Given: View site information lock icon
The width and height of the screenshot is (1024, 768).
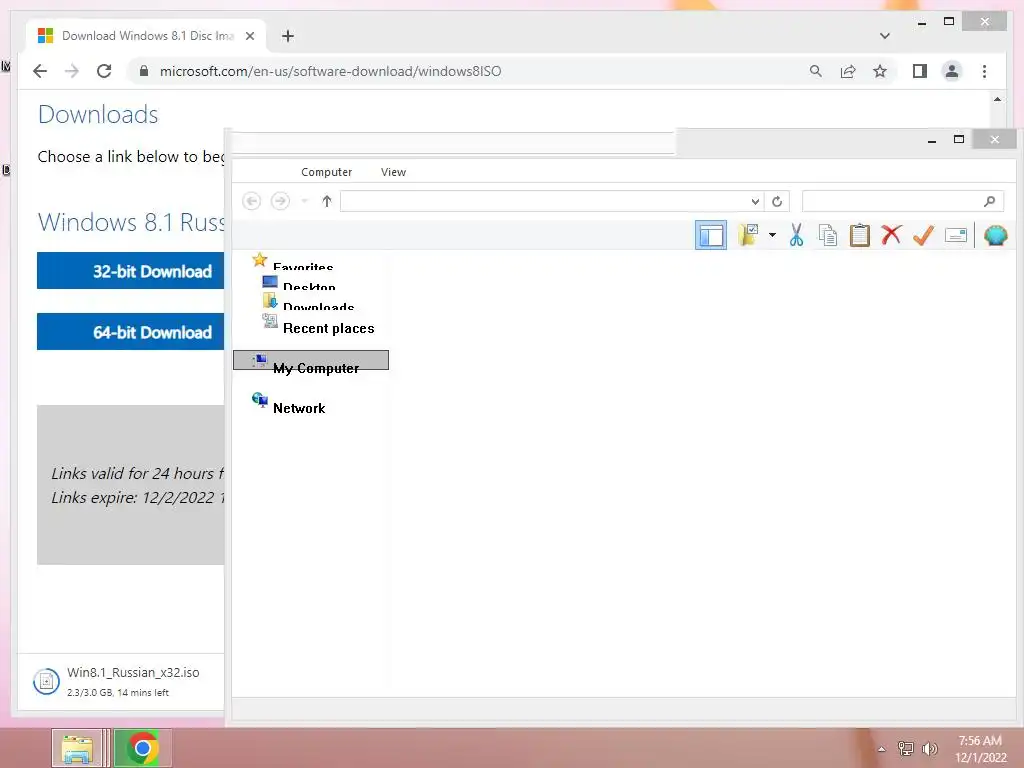Looking at the screenshot, I should (x=144, y=71).
